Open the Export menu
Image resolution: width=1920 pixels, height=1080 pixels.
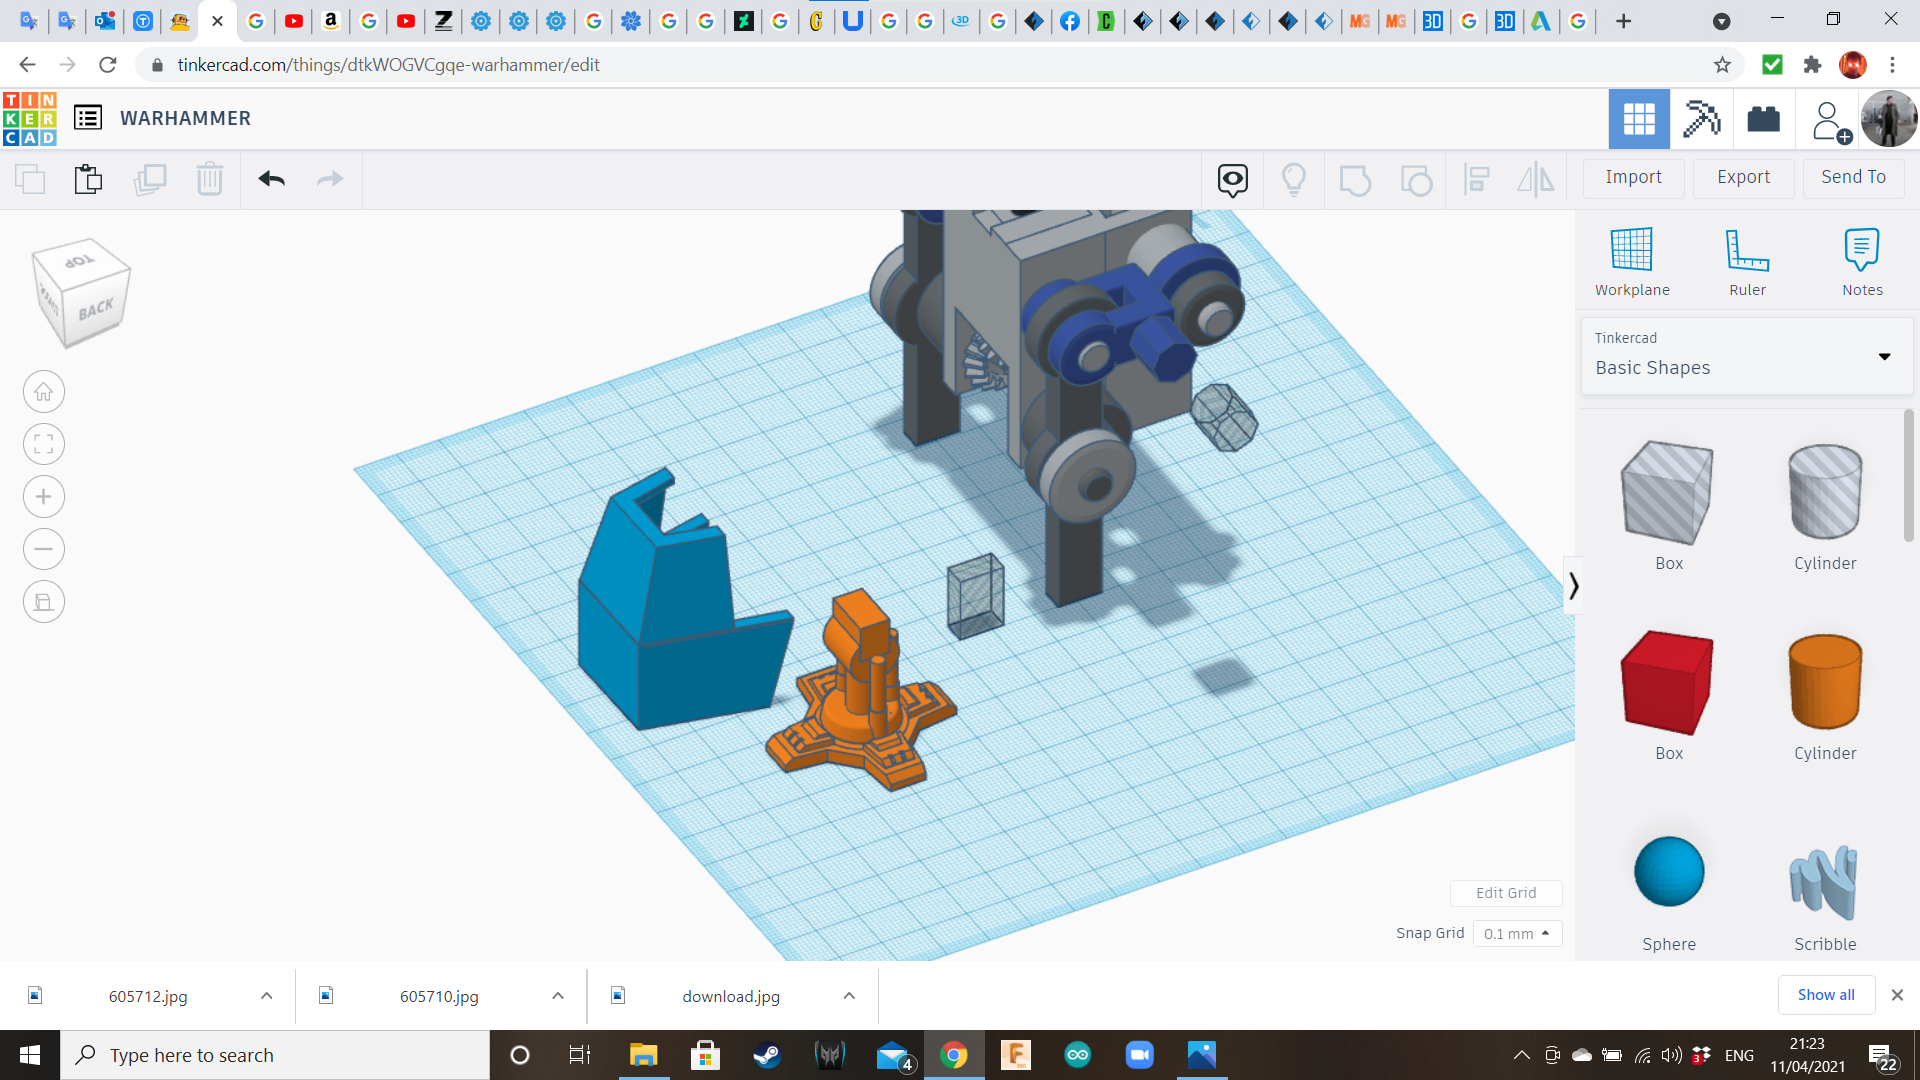[x=1743, y=177]
